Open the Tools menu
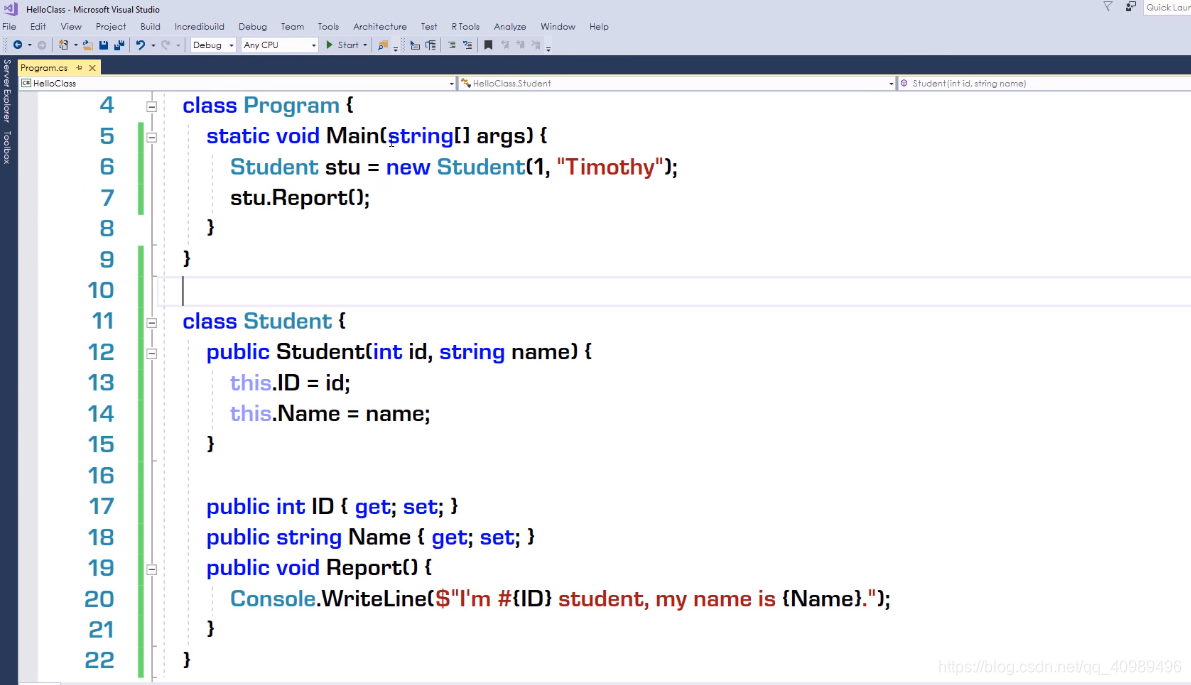Screen dimensions: 1191x685 pos(328,27)
